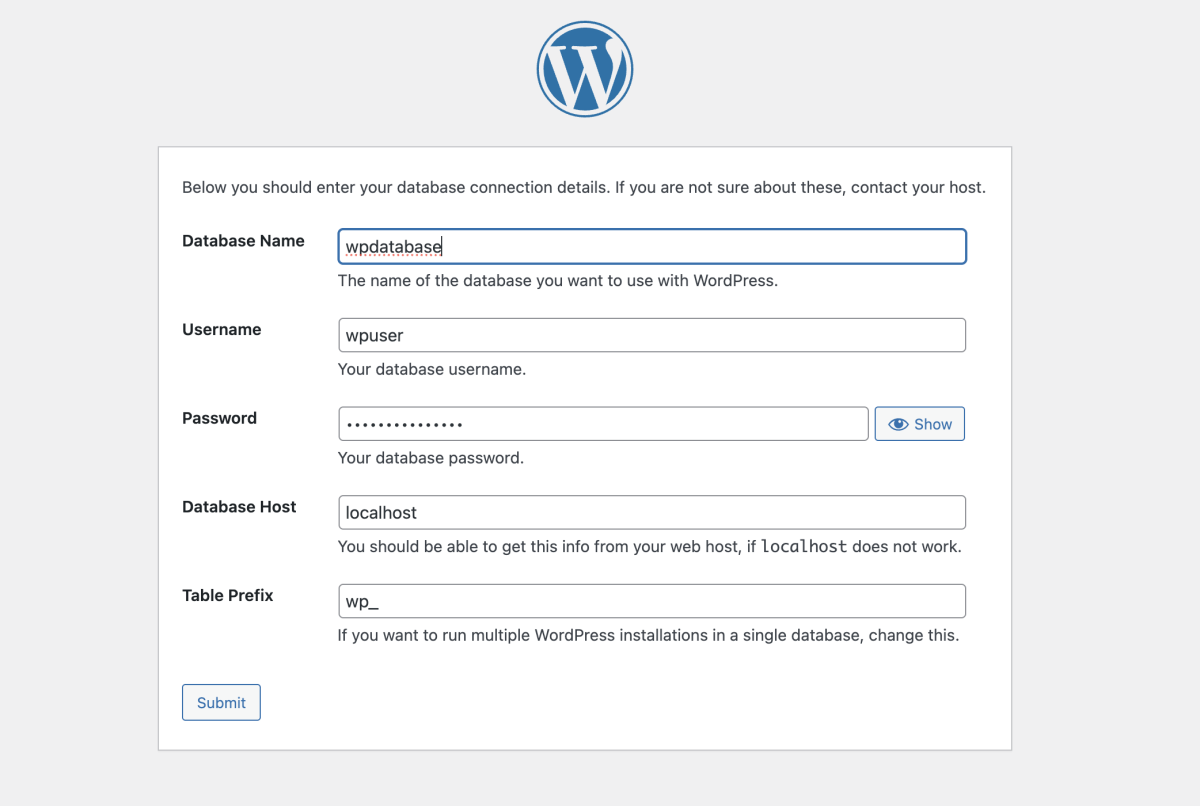Screen dimensions: 1200x806
Task: Focus the Username field containing wpuser
Action: pos(652,335)
